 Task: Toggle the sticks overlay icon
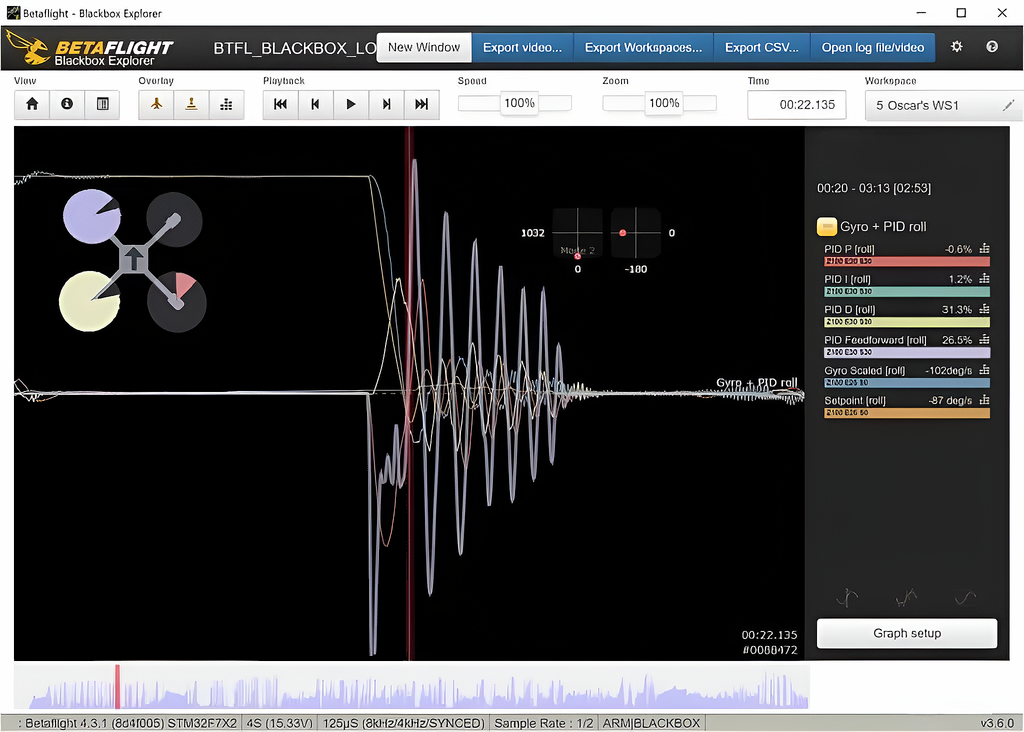pyautogui.click(x=191, y=104)
